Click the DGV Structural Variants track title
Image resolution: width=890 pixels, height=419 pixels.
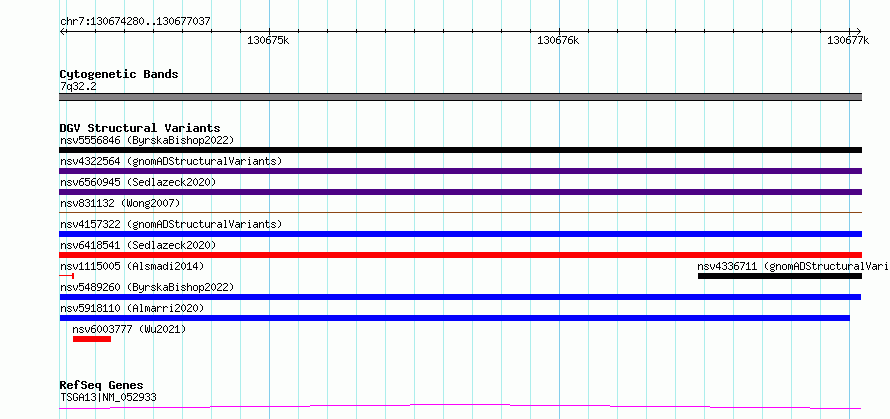click(140, 128)
